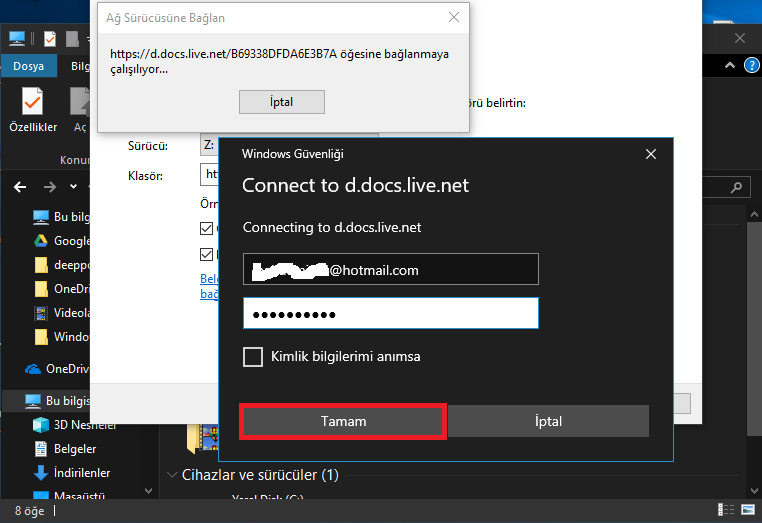Image resolution: width=762 pixels, height=523 pixels.
Task: Click the Back arrow in Explorer
Action: [20, 187]
